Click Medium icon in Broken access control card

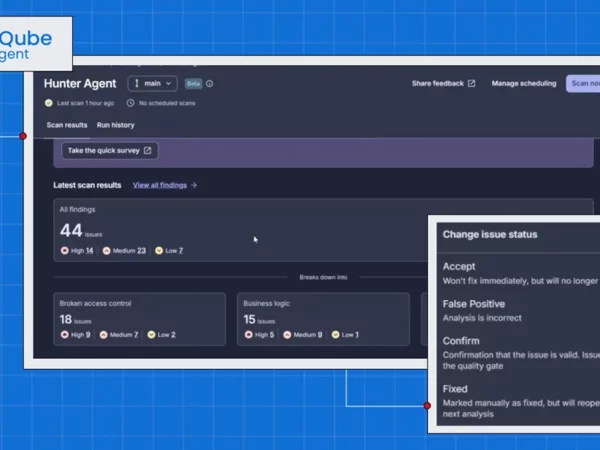click(103, 335)
